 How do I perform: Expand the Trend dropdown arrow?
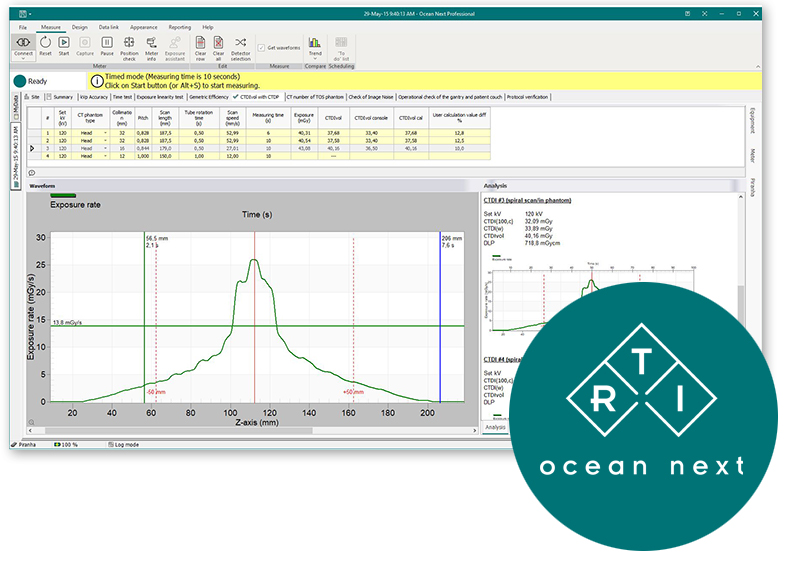click(x=315, y=59)
